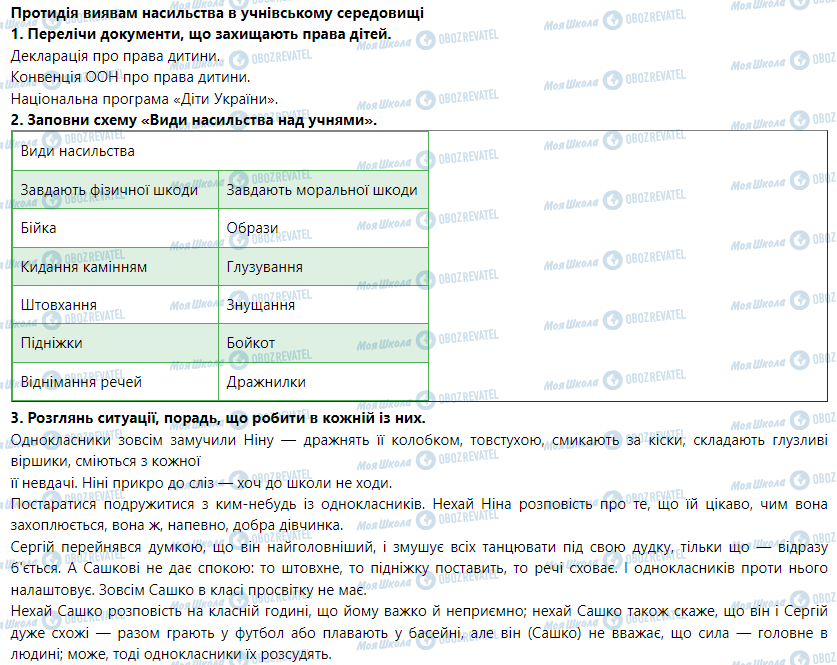Select column header 'Завдають фізичної шкоди'
Viewport: 837px width, 665px height.
click(109, 190)
